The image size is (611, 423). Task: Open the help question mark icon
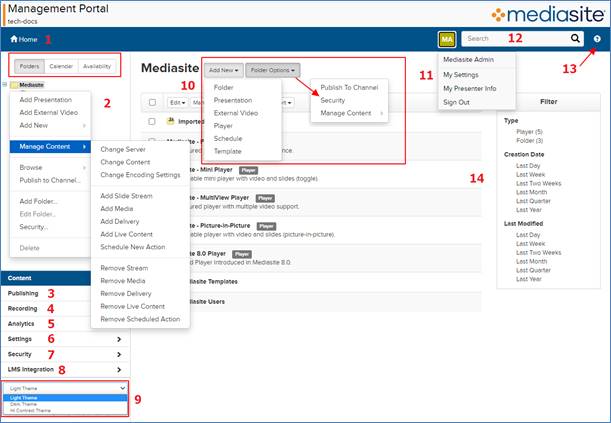click(x=597, y=39)
